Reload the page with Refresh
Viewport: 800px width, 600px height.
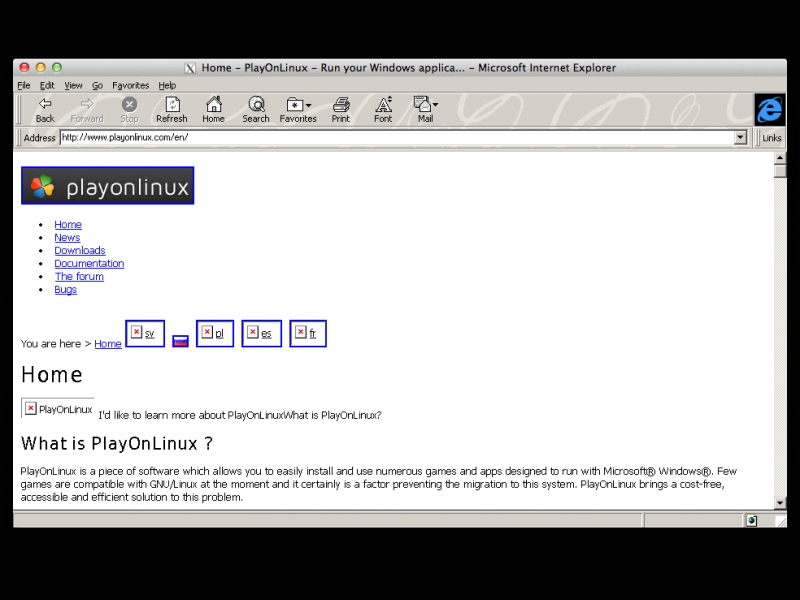172,110
